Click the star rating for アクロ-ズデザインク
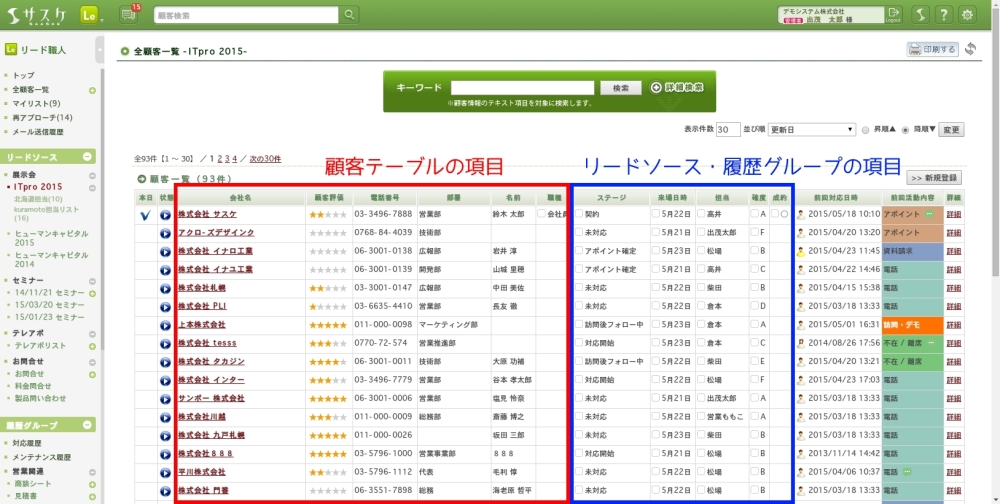 click(327, 233)
